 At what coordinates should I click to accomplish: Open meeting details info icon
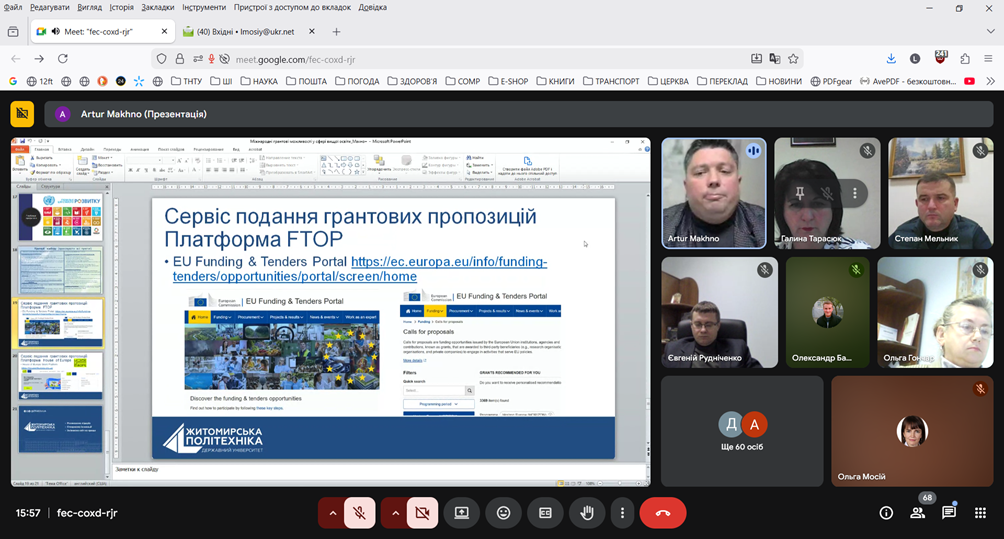[x=886, y=513]
